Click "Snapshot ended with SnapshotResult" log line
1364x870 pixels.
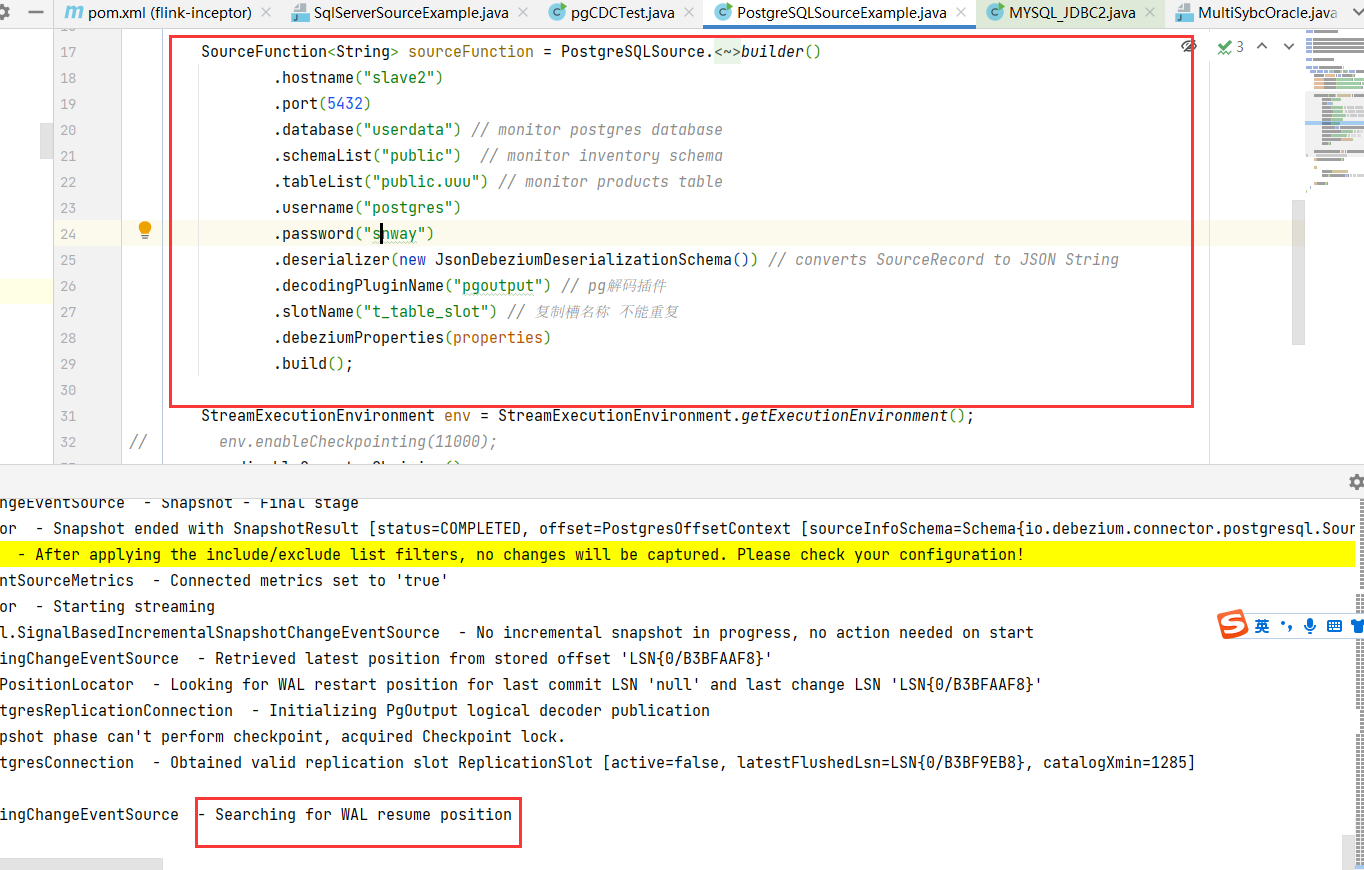coord(678,528)
